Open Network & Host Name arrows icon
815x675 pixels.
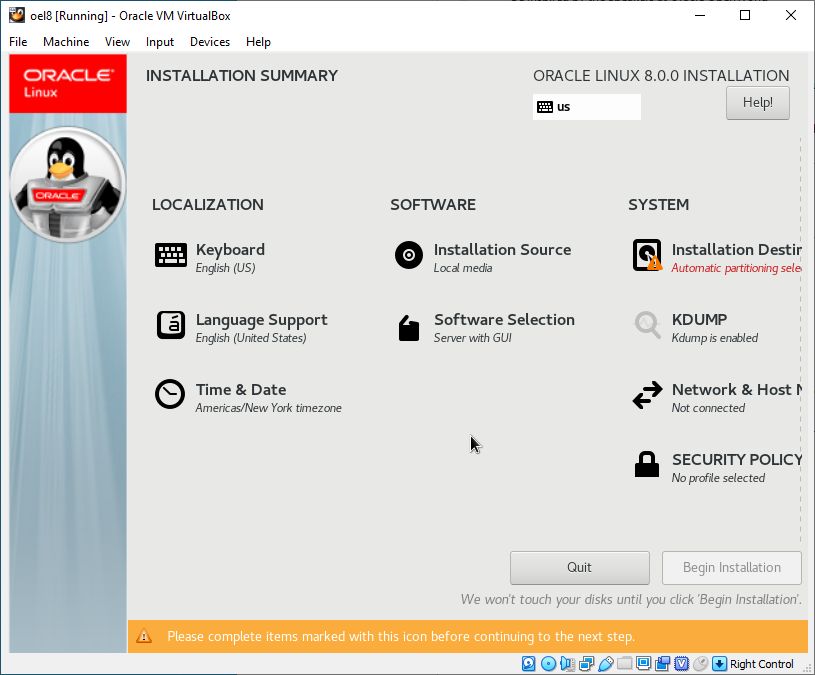coord(647,395)
